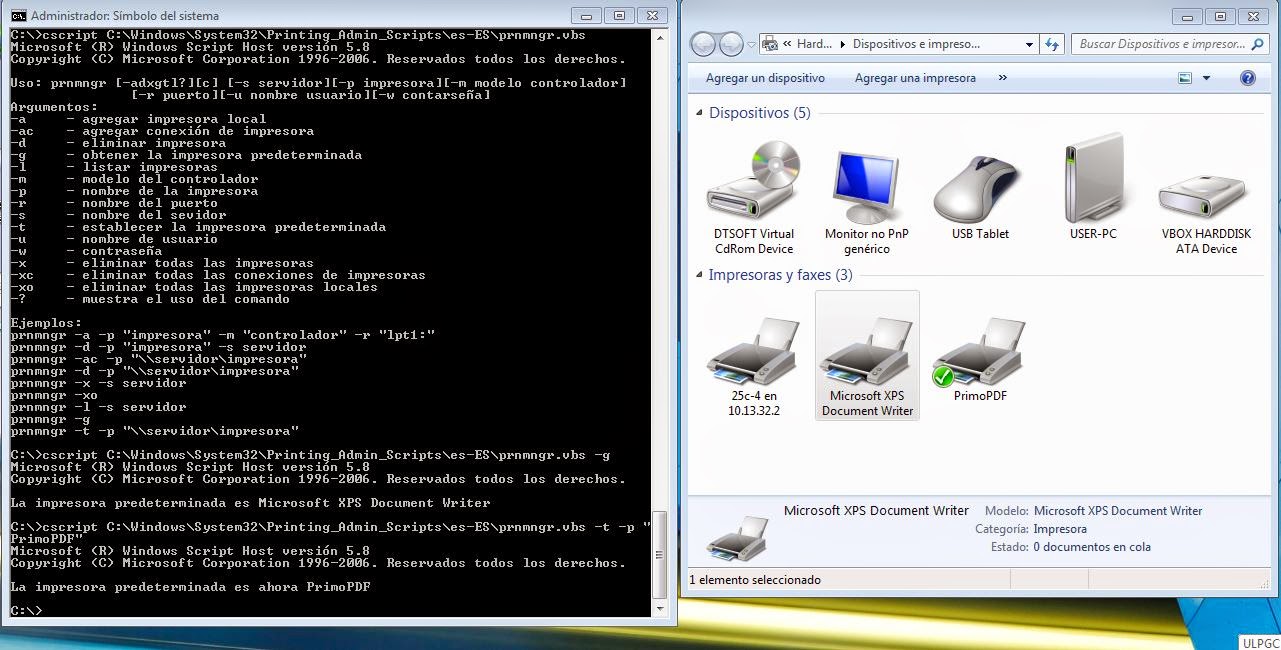Click the Hard... breadcrumb in address bar
This screenshot has height=650, width=1281.
815,44
